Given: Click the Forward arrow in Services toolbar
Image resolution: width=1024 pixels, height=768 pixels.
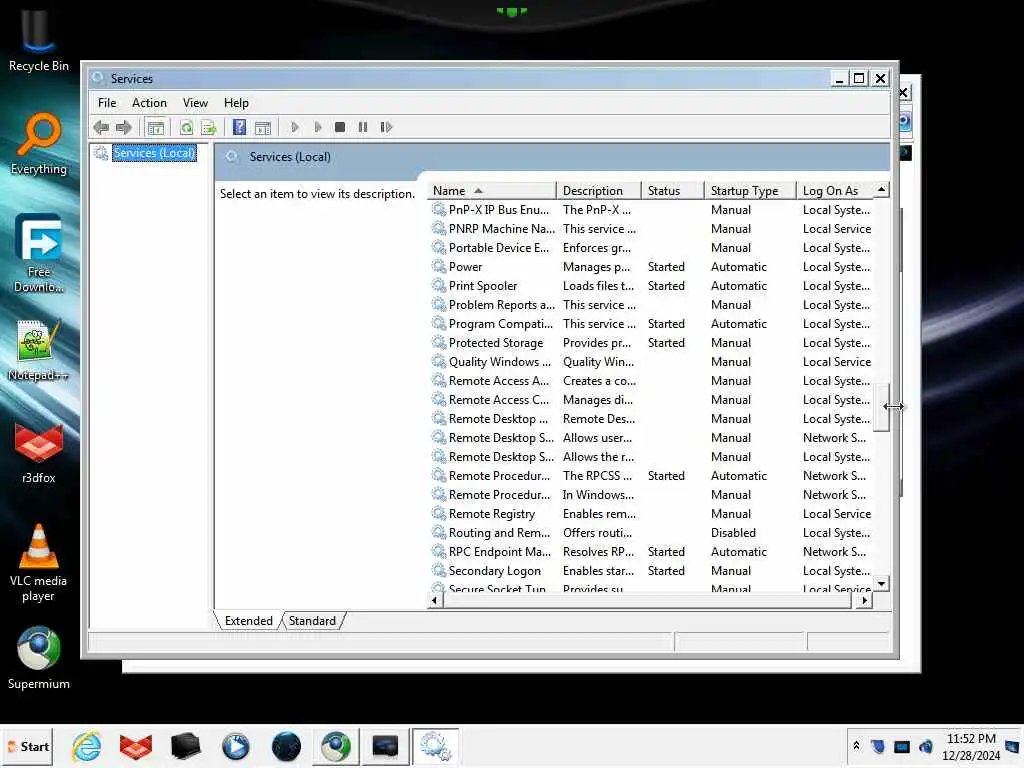Looking at the screenshot, I should [x=123, y=127].
